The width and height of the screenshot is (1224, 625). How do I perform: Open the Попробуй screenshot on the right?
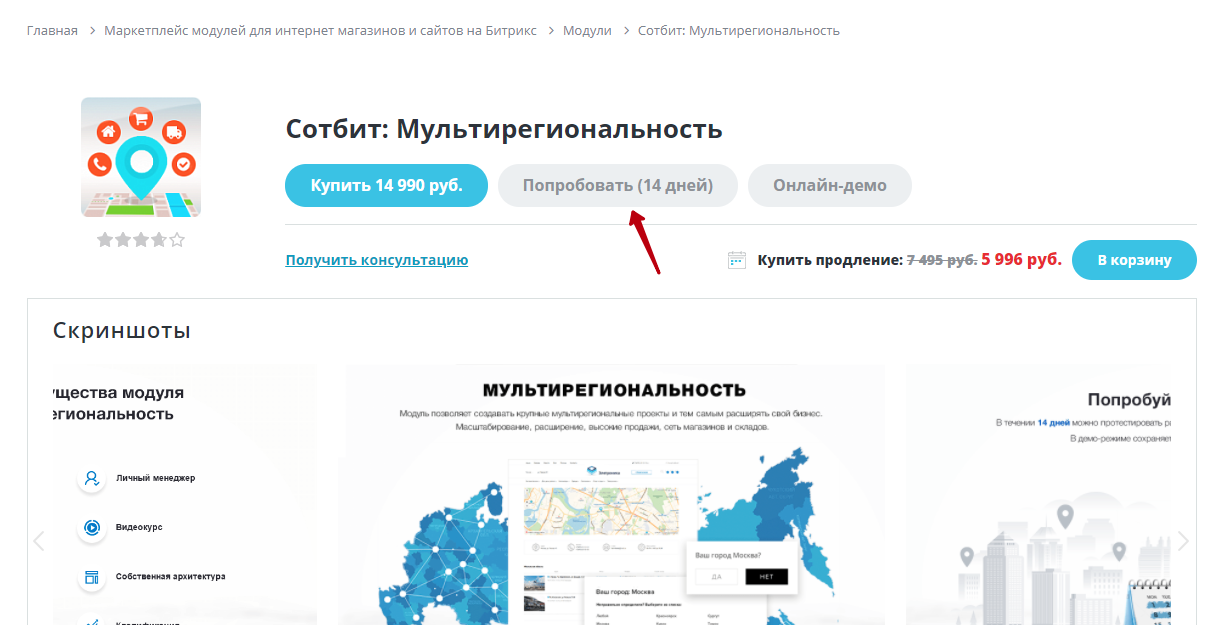click(x=1038, y=495)
